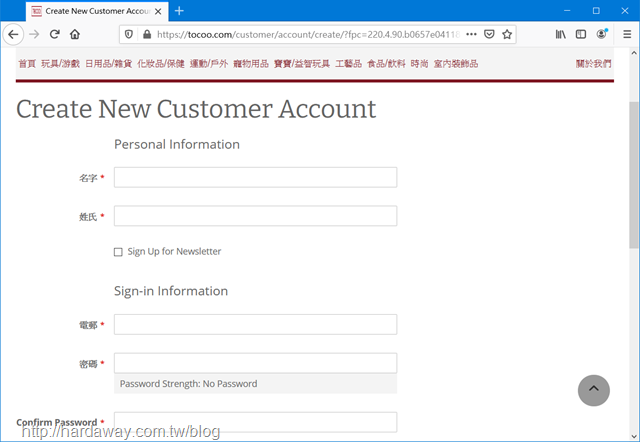The width and height of the screenshot is (640, 442).
Task: Open the 日用品/雜貨 category menu
Action: [109, 64]
